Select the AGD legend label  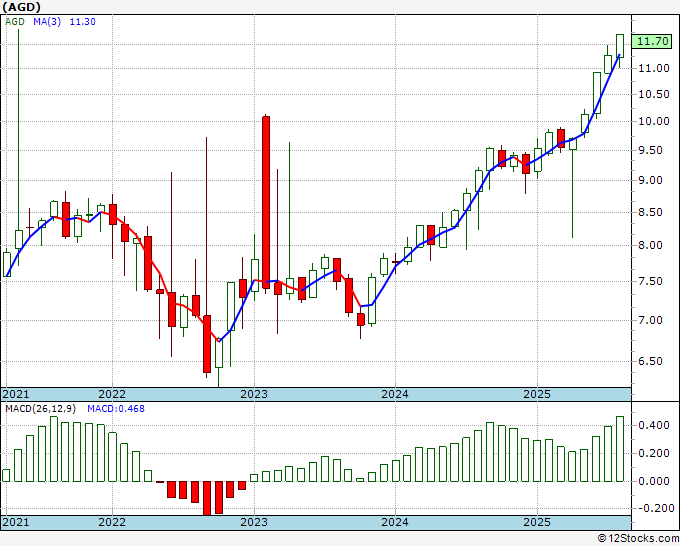(15, 22)
